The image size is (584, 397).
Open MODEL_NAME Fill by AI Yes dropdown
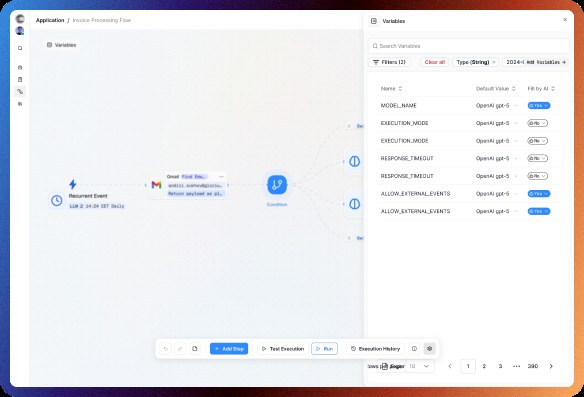(x=539, y=106)
